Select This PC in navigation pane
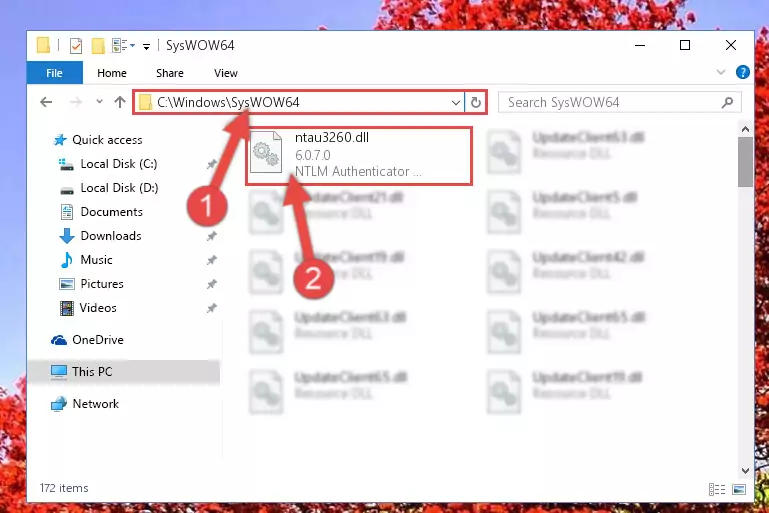The width and height of the screenshot is (769, 513). pos(92,372)
